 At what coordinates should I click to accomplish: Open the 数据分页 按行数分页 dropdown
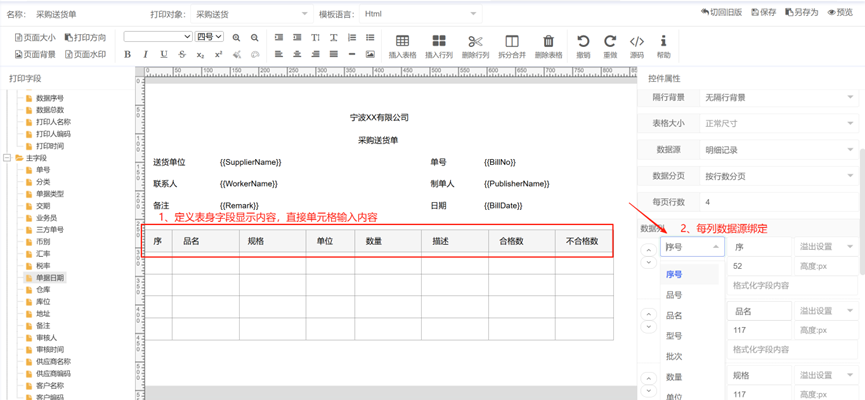[x=778, y=176]
